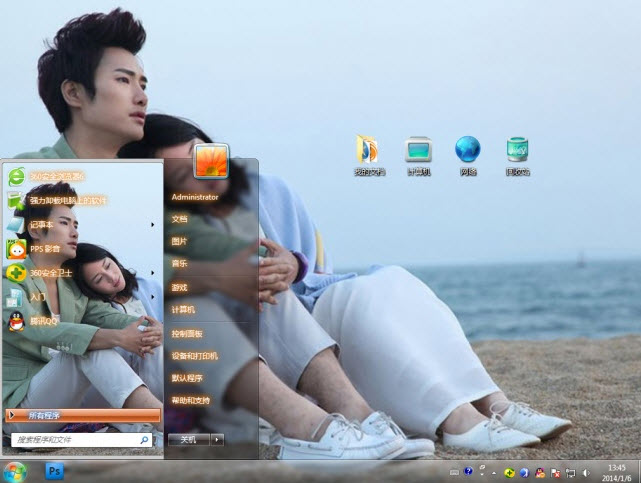
Task: Open the Administrator user folder
Action: 195,197
